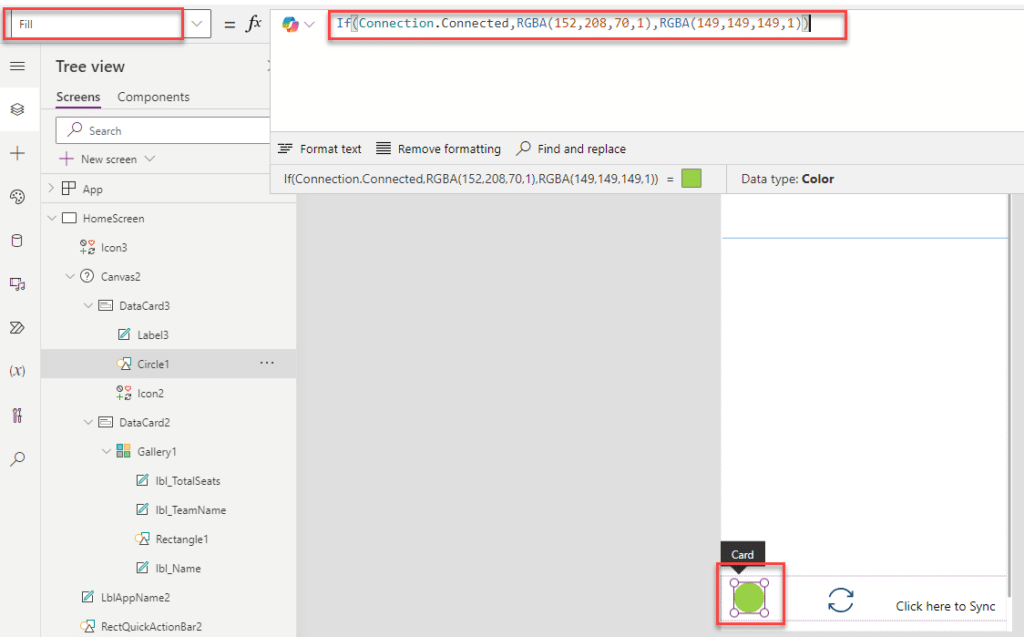Open the Tree view layers icon
Screen dimensions: 1024x637
17,109
